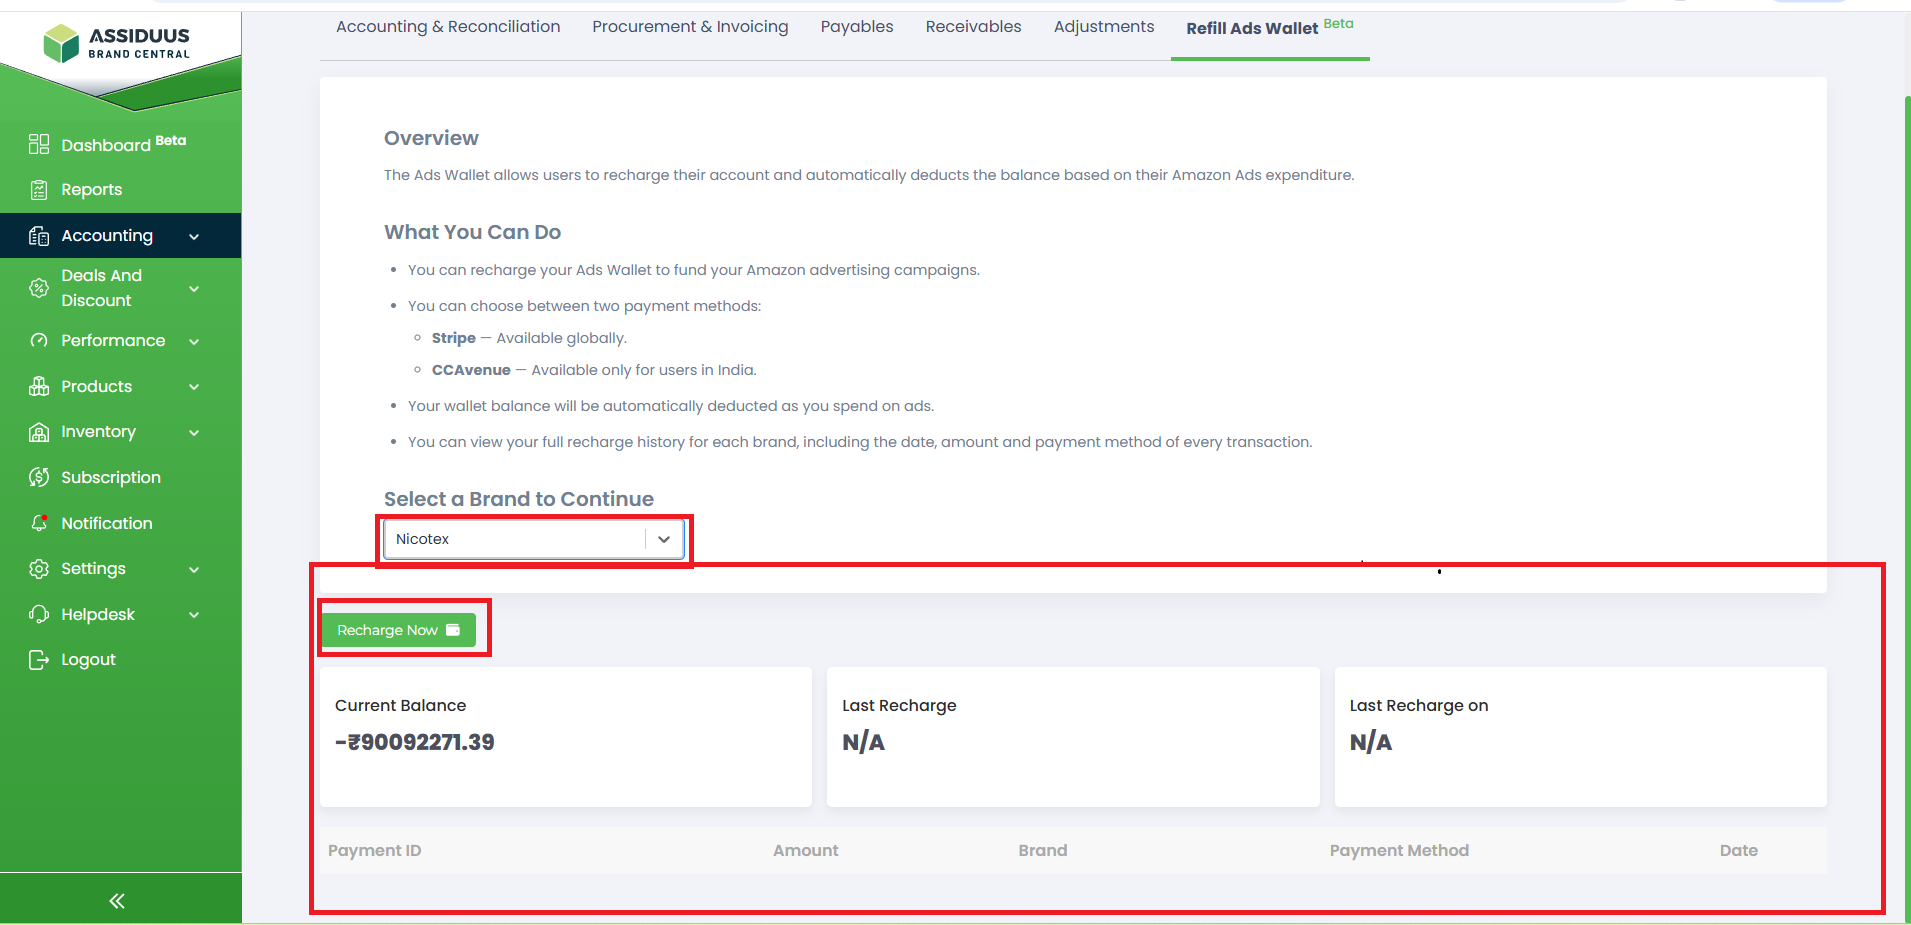Screen dimensions: 1911x925
Task: Expand the Settings submenu arrow
Action: [x=194, y=570]
